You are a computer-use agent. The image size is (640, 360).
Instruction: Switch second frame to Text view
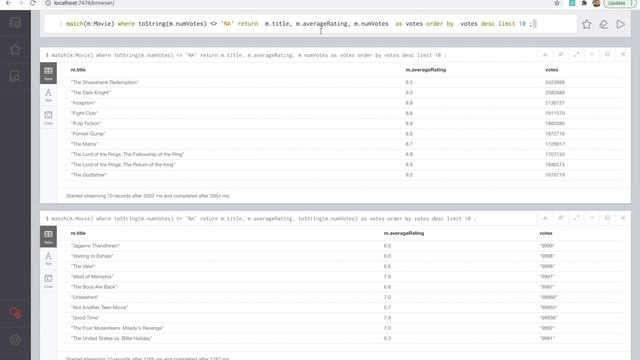(x=48, y=259)
